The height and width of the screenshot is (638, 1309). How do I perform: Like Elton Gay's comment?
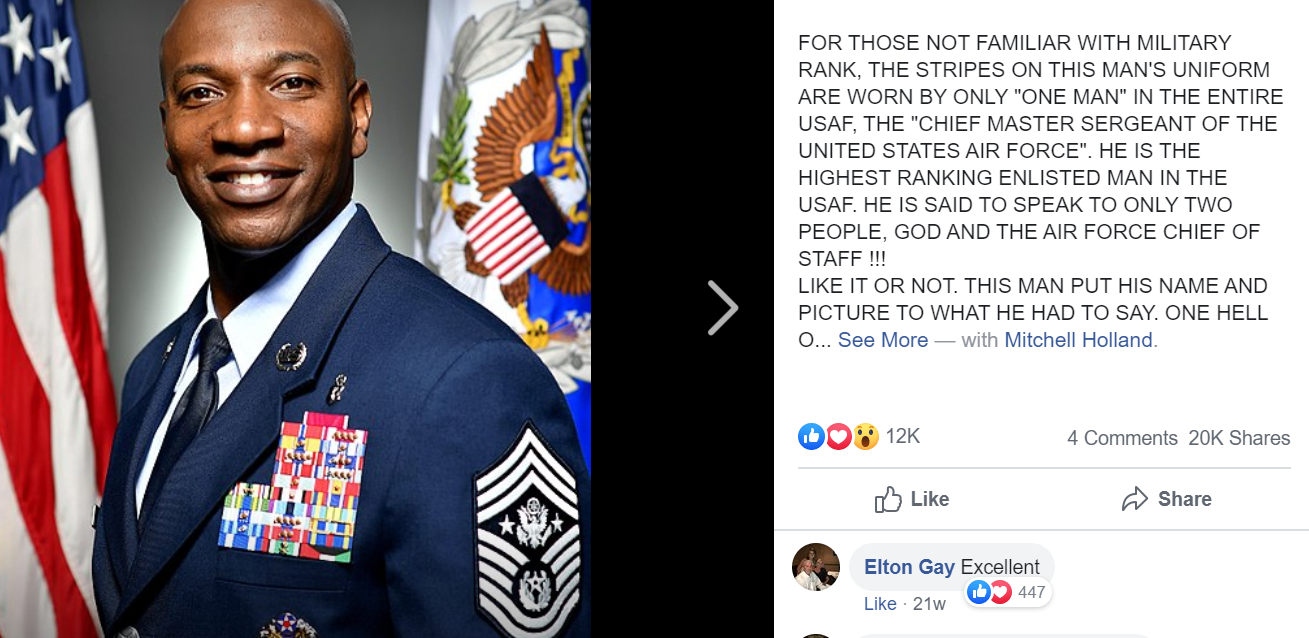pyautogui.click(x=880, y=604)
